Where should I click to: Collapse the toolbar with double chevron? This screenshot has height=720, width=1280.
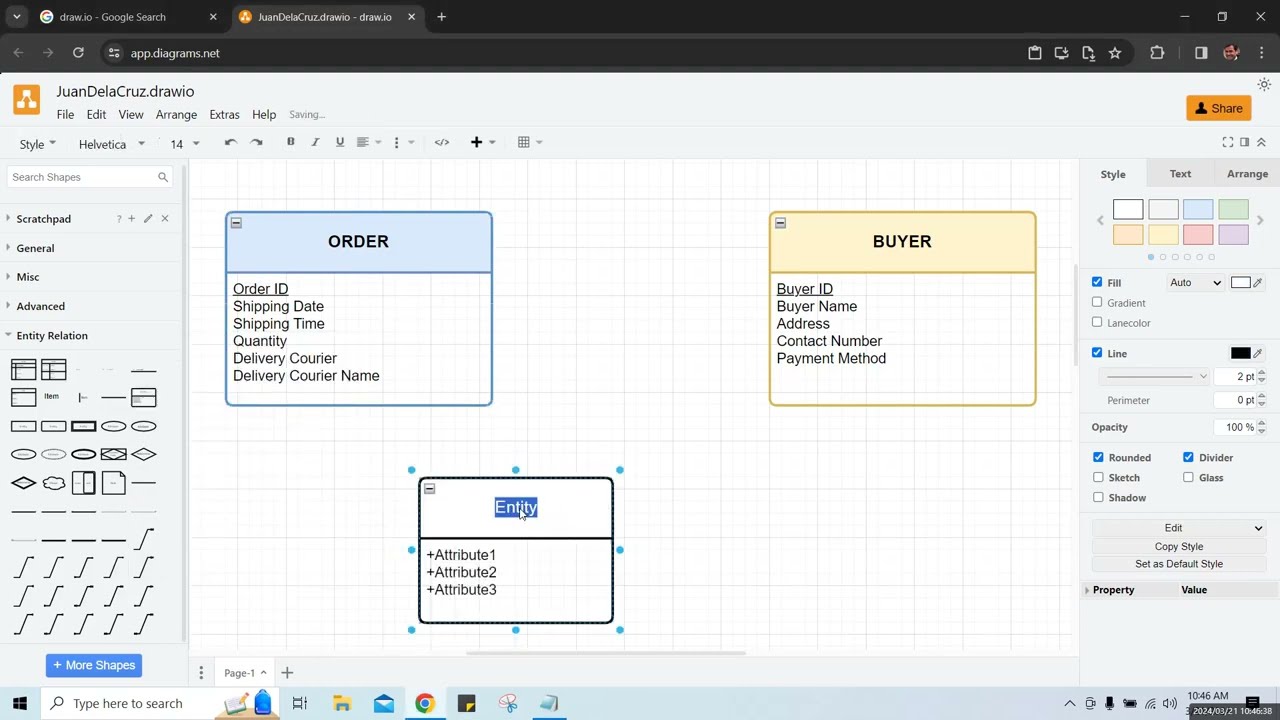(x=1261, y=142)
